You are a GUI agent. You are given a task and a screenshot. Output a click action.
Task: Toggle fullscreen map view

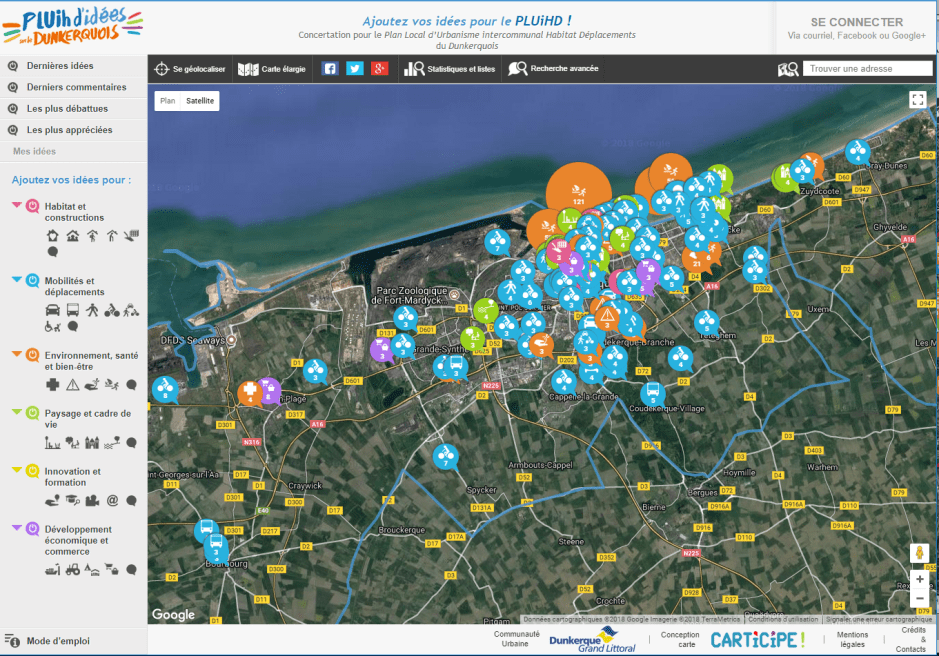pos(917,99)
